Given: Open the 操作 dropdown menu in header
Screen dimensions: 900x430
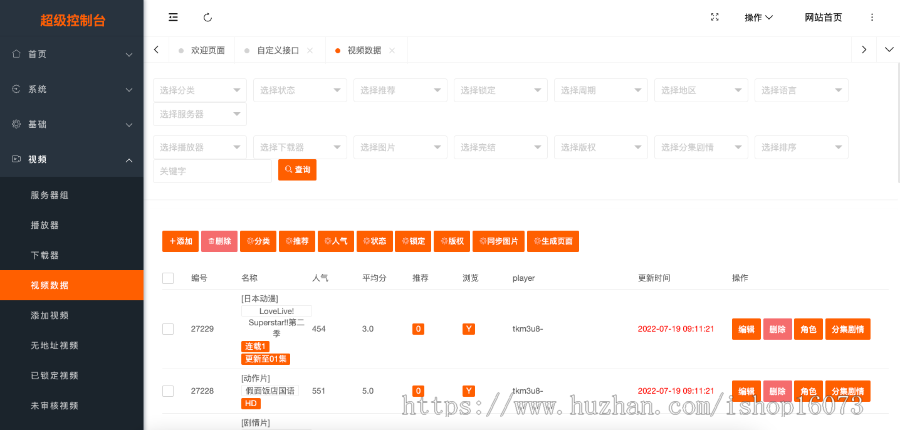Looking at the screenshot, I should [x=759, y=17].
